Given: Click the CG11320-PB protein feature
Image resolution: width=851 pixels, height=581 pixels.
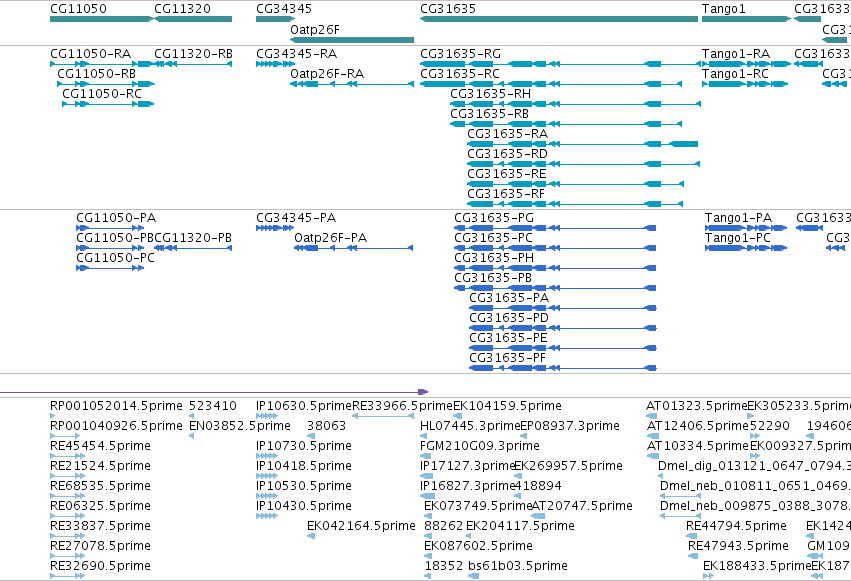Looking at the screenshot, I should tap(193, 248).
